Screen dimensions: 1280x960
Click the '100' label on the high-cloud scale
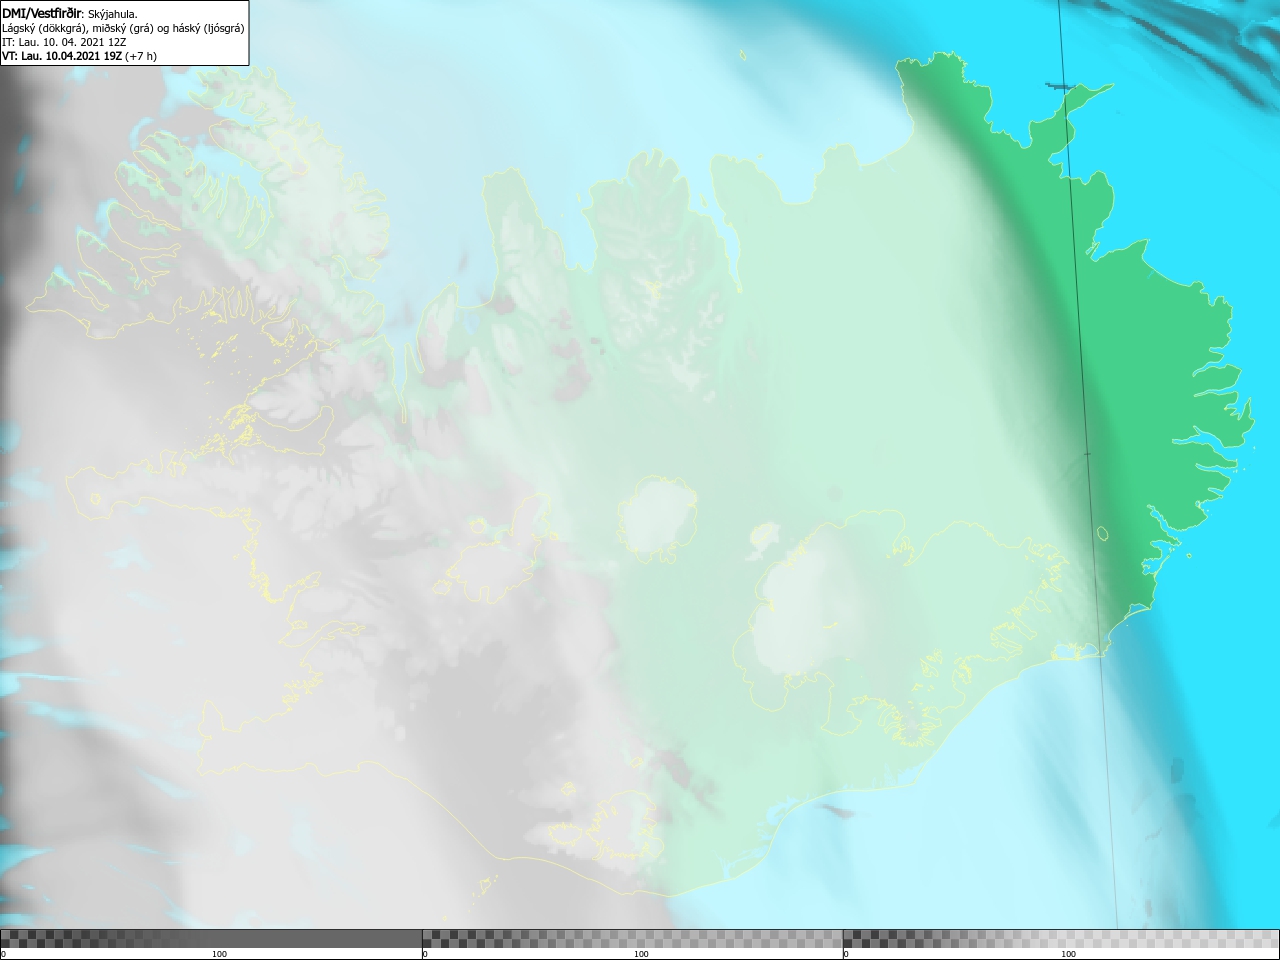(x=1068, y=954)
